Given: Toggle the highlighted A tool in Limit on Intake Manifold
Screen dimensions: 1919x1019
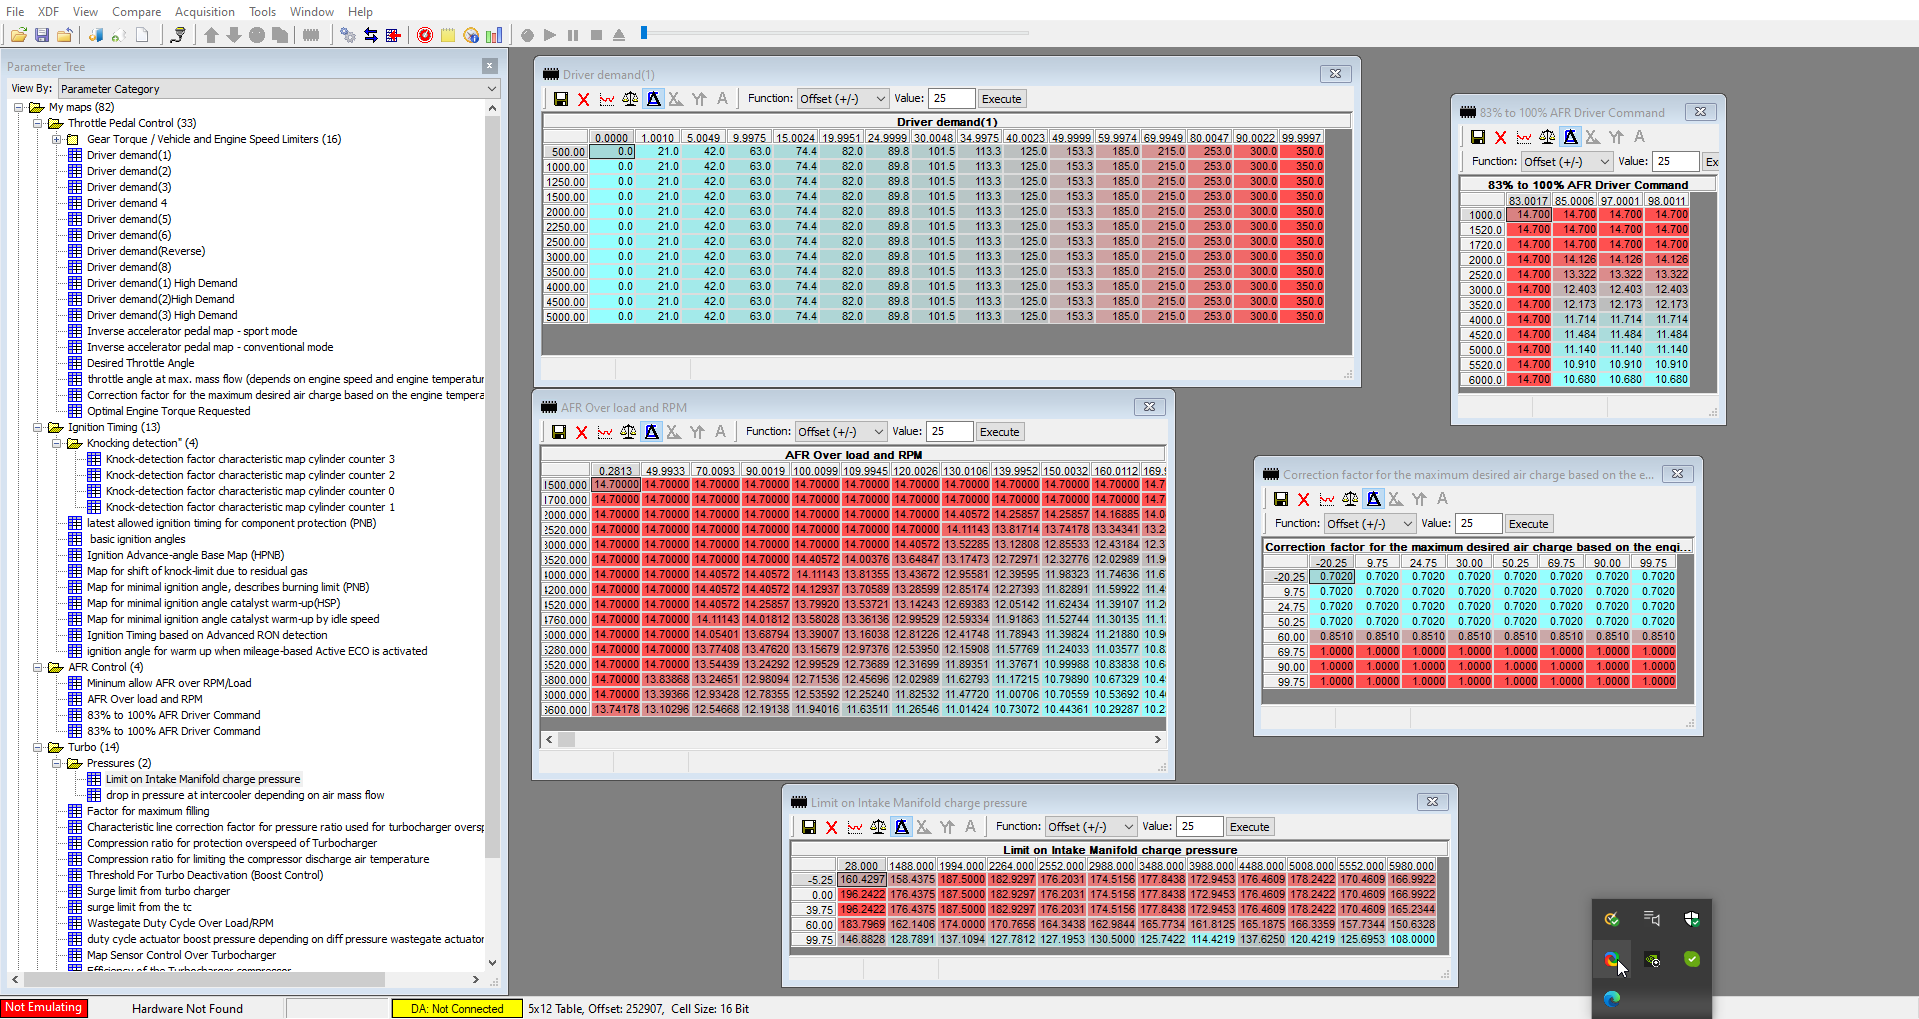Looking at the screenshot, I should [901, 827].
